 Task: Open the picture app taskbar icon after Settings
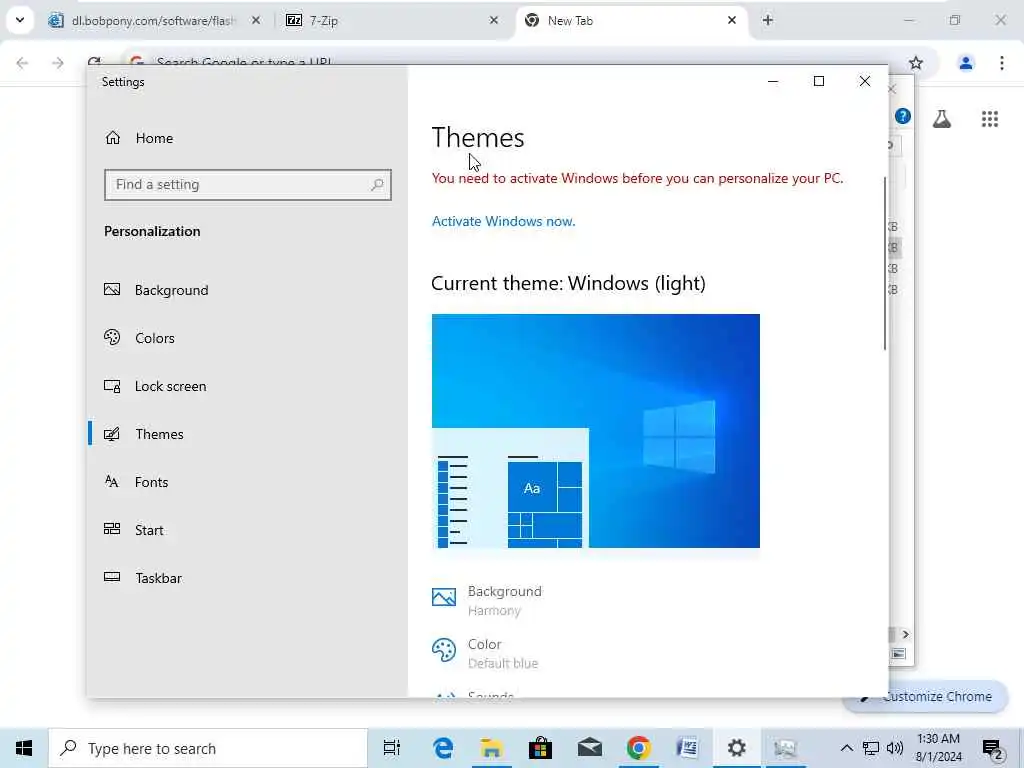point(785,748)
